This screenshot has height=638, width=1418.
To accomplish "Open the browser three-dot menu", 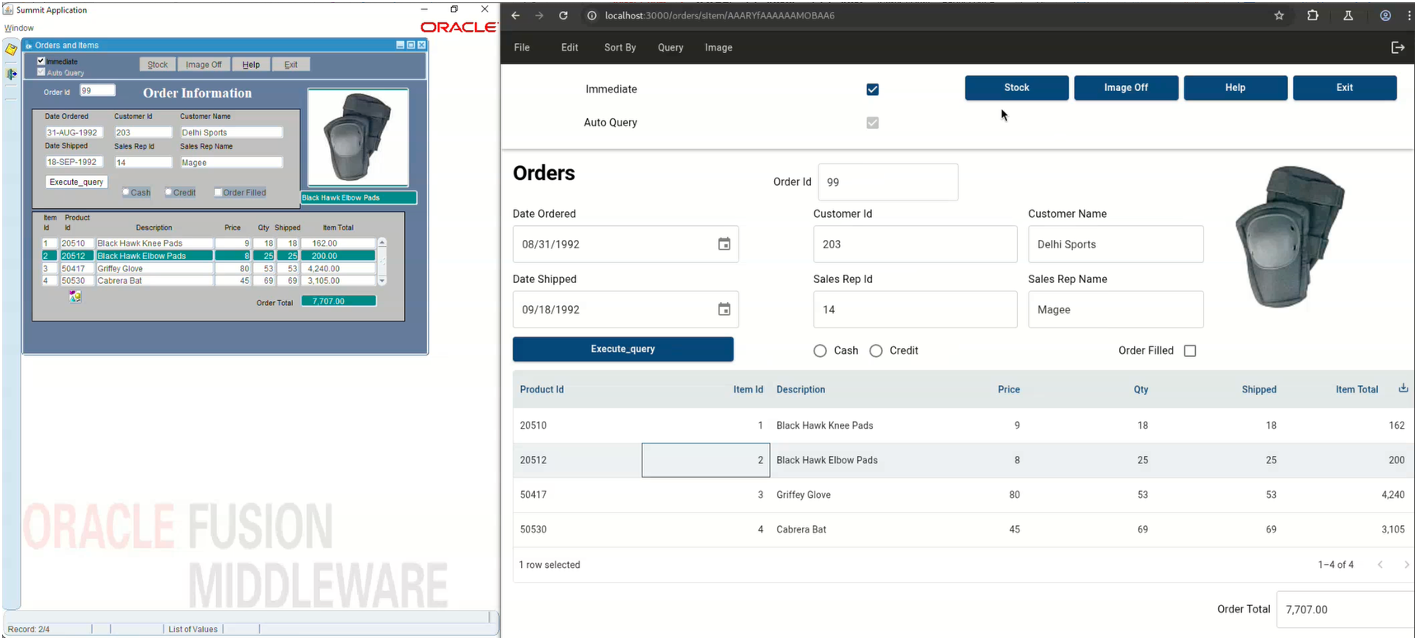I will point(1410,16).
